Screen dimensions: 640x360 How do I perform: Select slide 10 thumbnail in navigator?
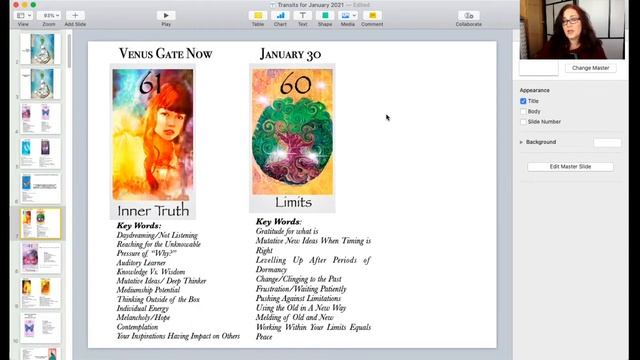tap(40, 328)
